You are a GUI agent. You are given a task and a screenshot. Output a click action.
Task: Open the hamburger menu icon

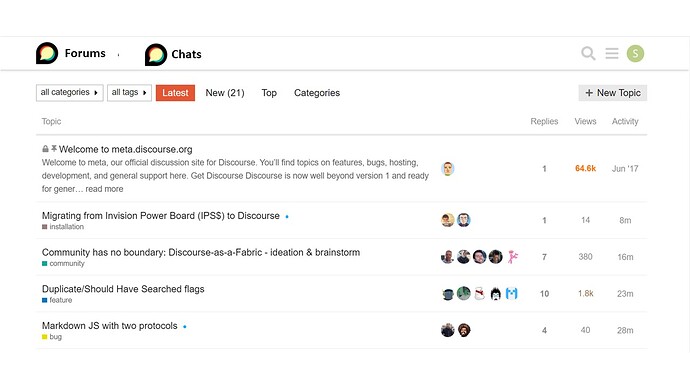pyautogui.click(x=612, y=53)
